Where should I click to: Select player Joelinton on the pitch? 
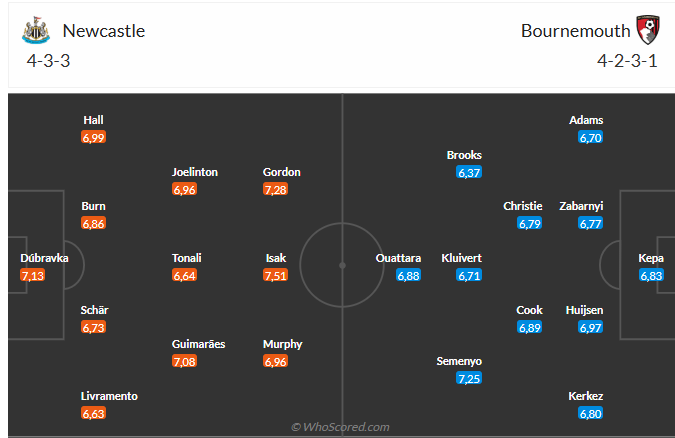[x=195, y=172]
